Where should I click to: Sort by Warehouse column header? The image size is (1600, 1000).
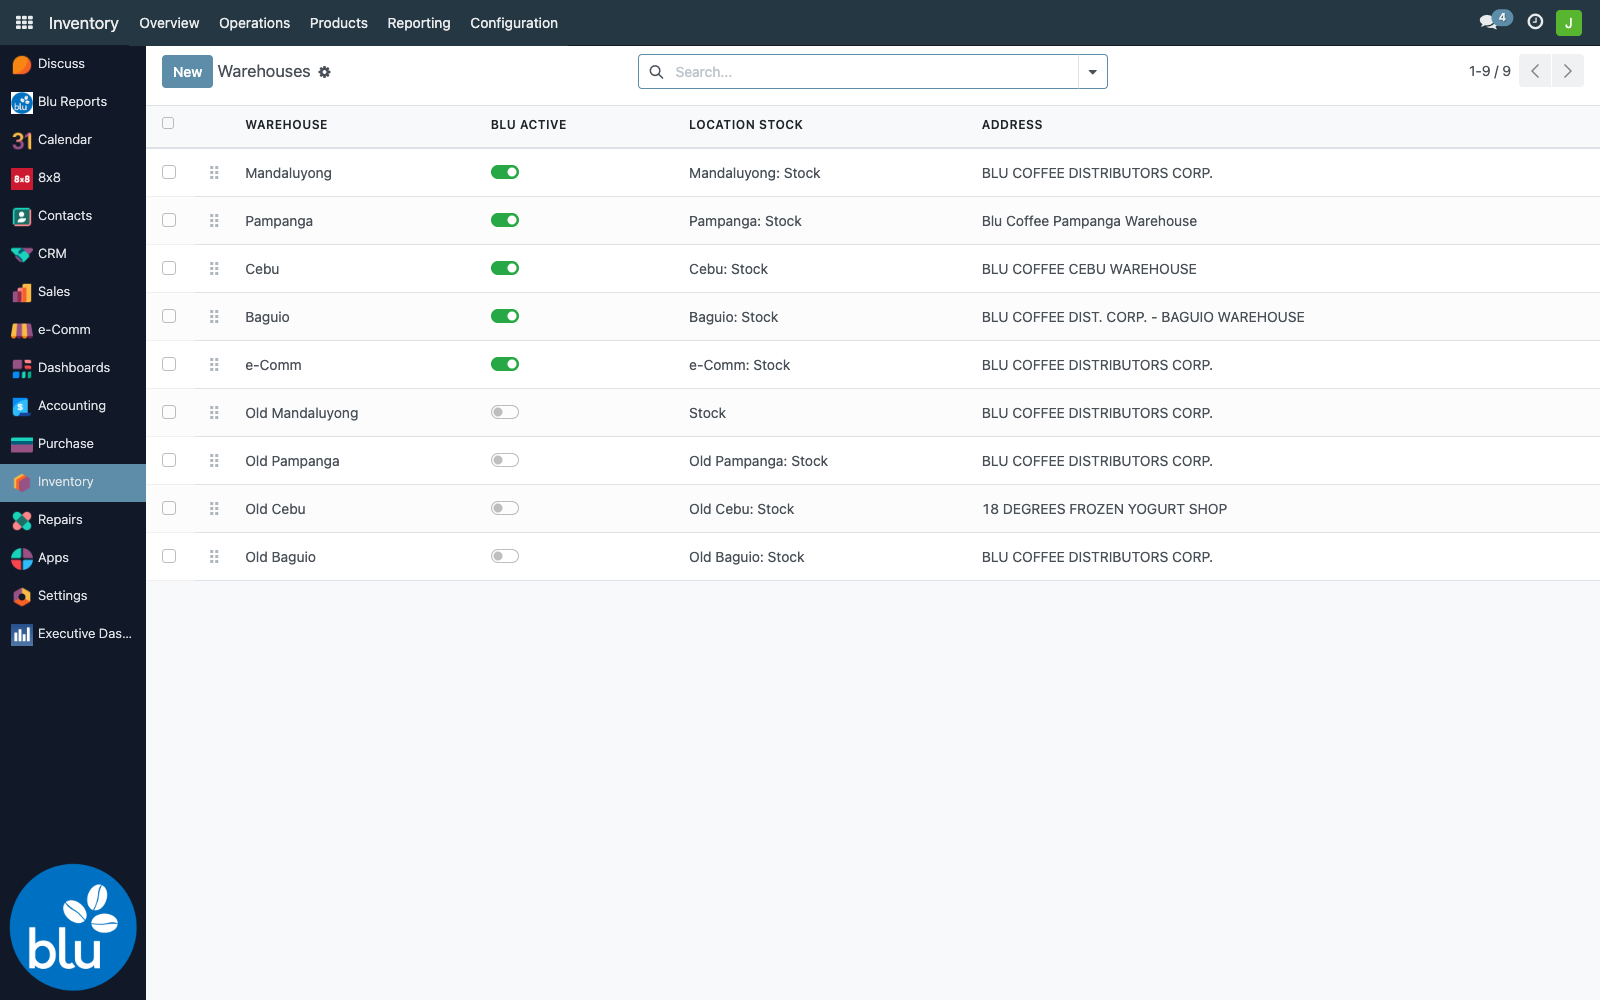click(286, 125)
